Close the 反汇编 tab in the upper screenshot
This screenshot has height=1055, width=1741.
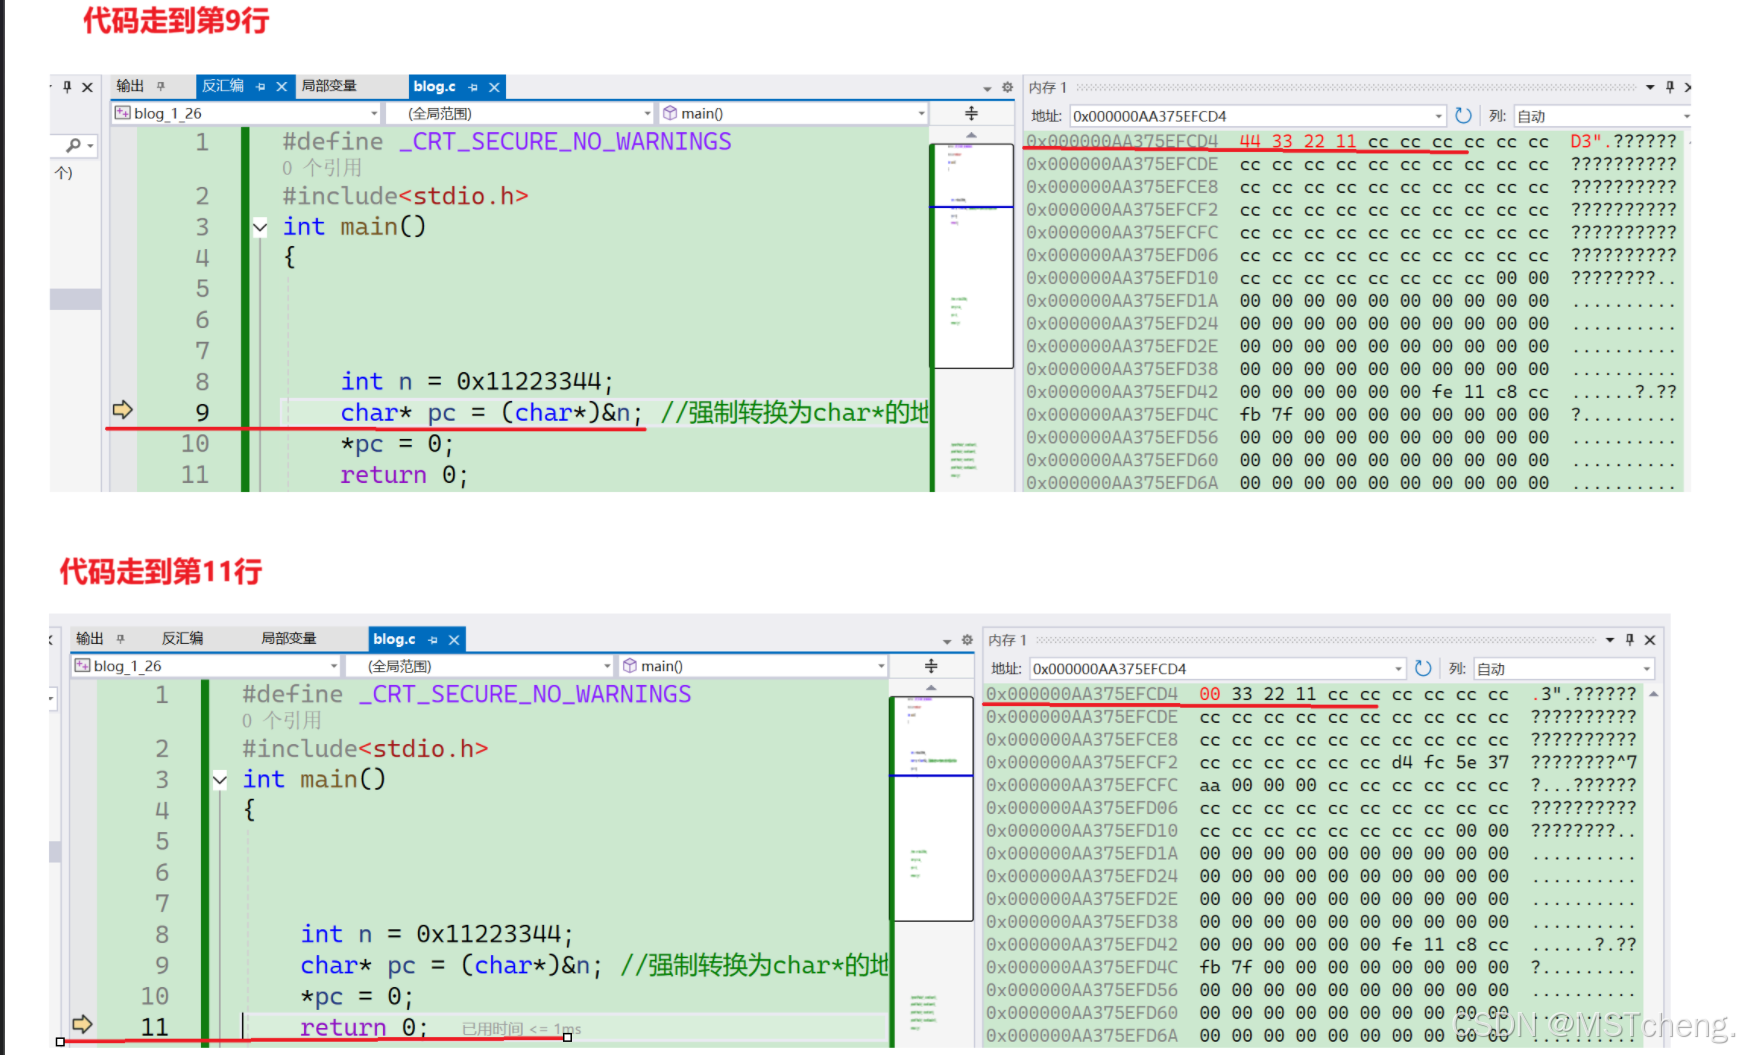282,87
